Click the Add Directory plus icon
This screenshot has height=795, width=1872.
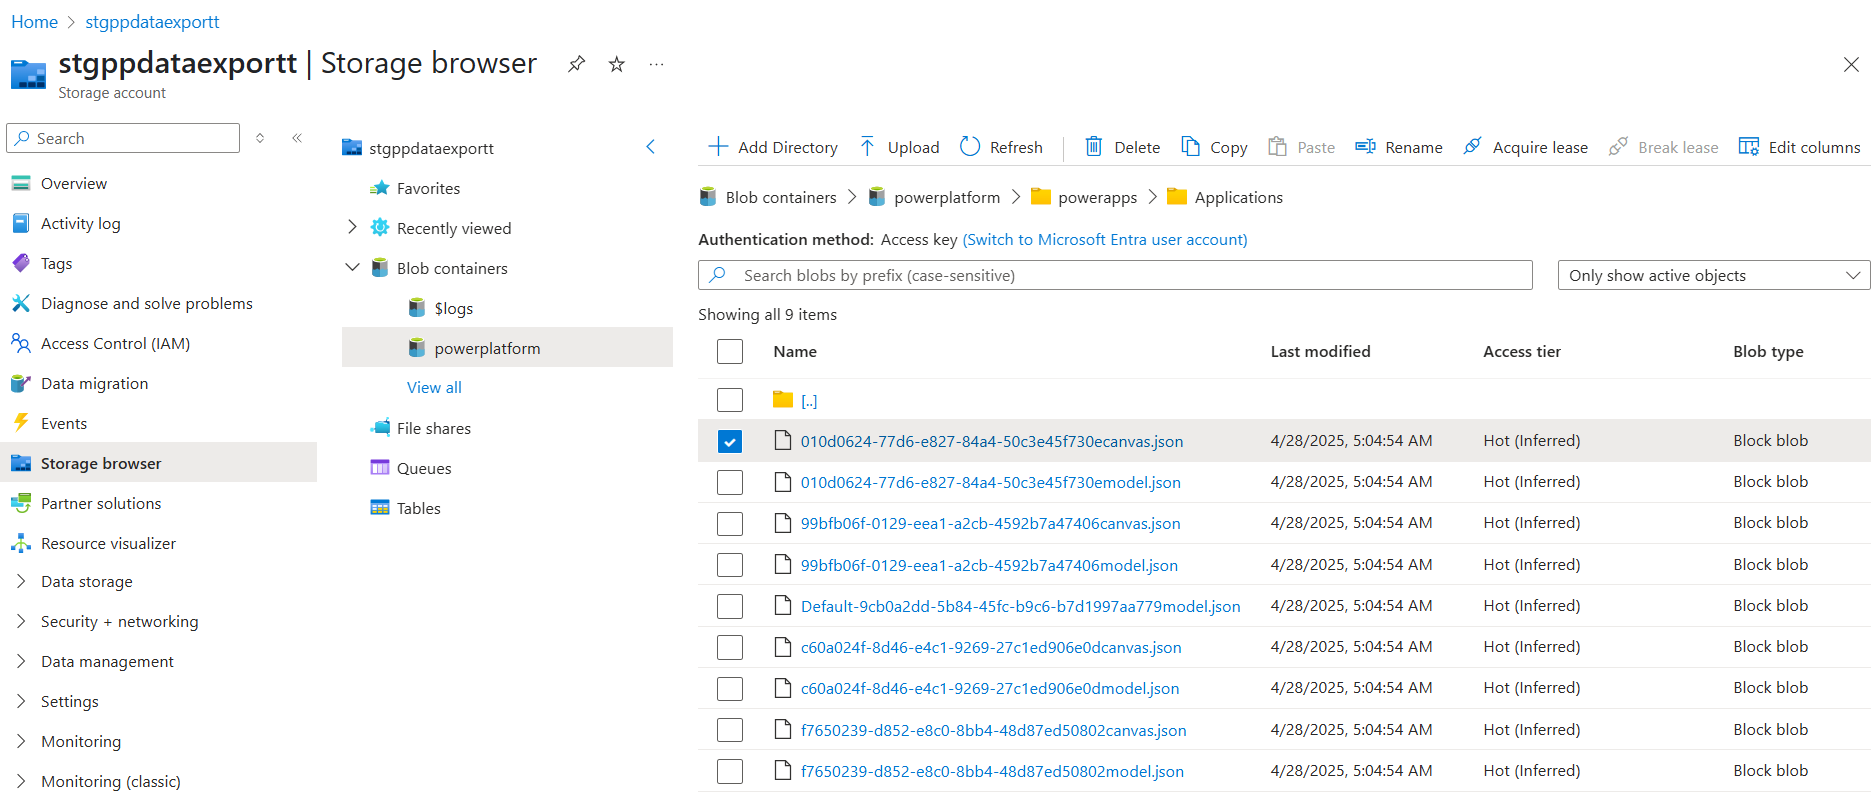718,147
